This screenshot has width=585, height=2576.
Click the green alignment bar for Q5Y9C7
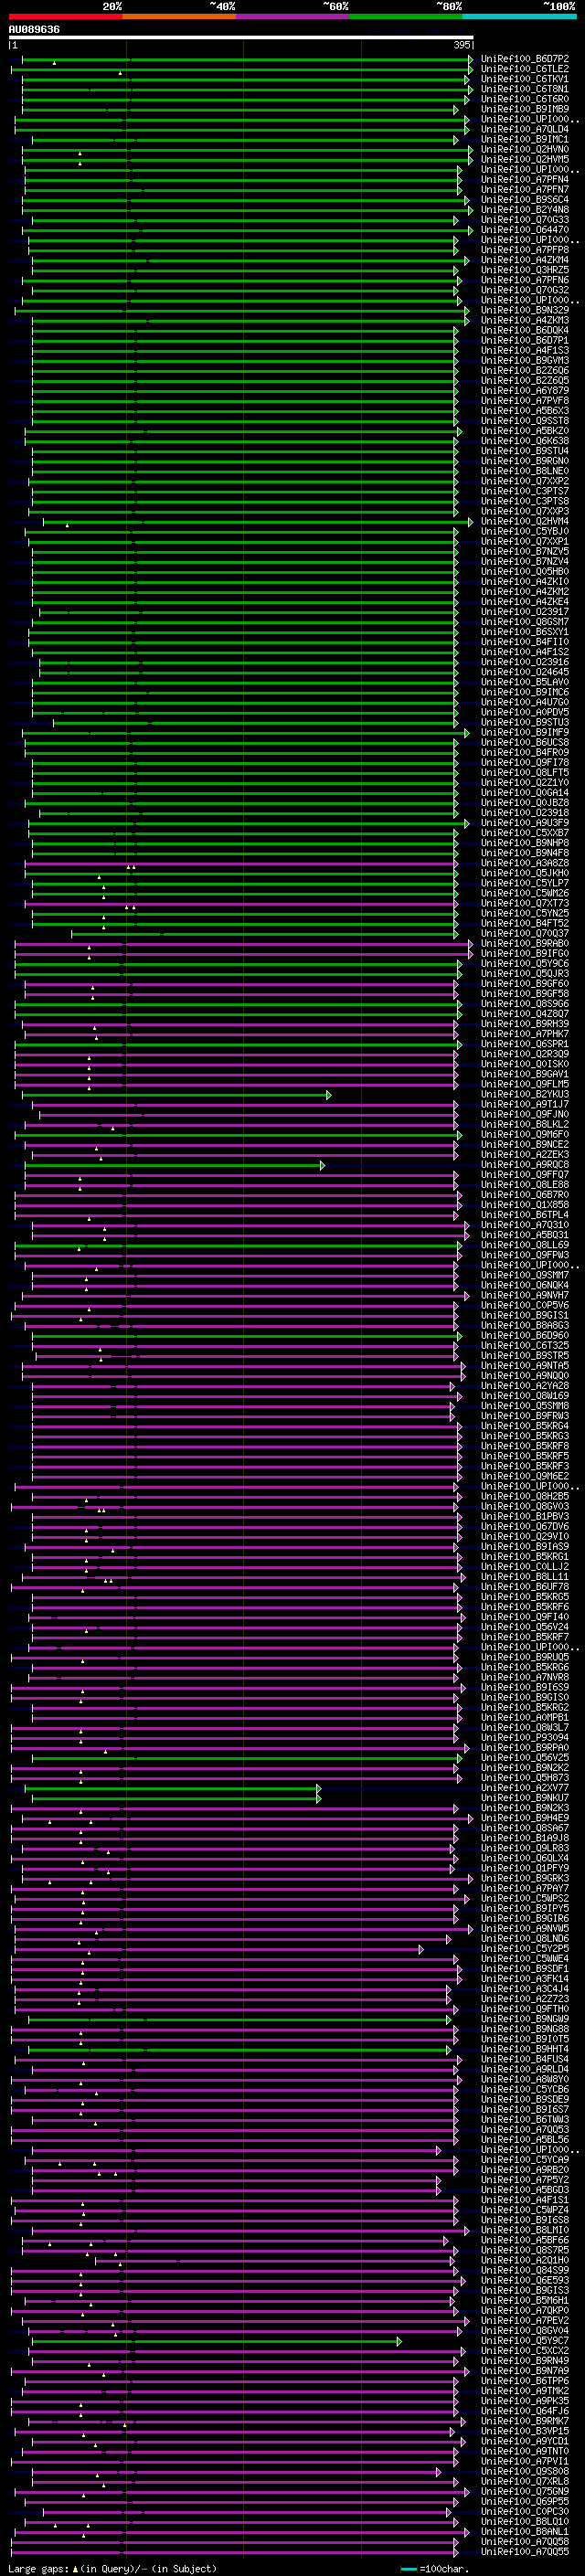217,2341
